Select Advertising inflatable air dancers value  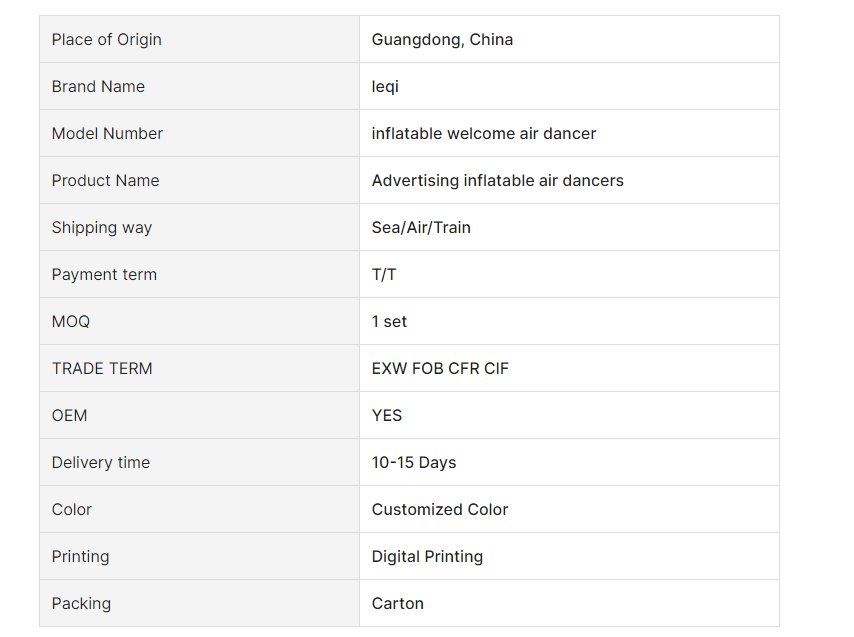click(x=497, y=180)
